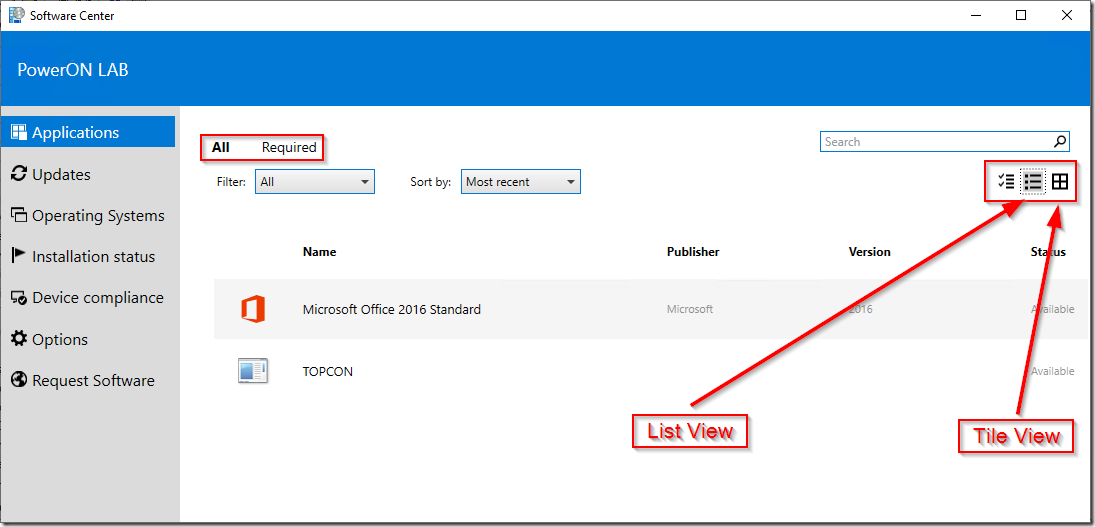Switch to Tile View icon
This screenshot has width=1095, height=527.
coord(1060,181)
